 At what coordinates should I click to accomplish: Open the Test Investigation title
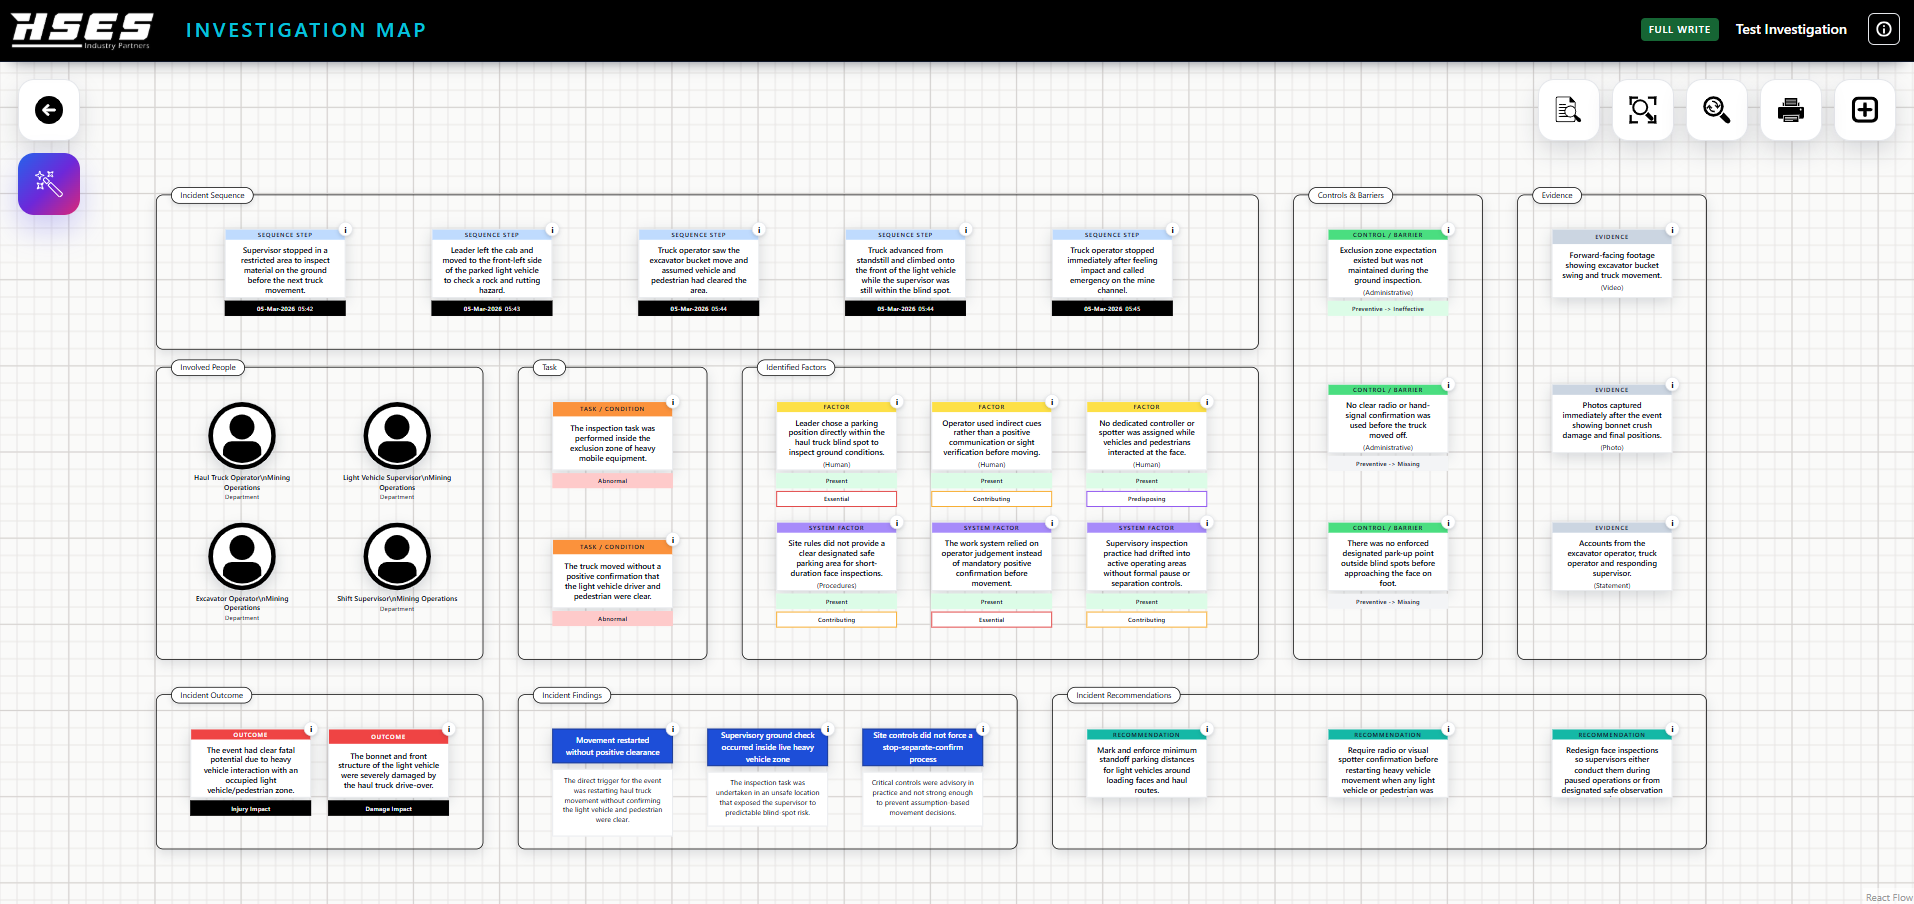1790,29
